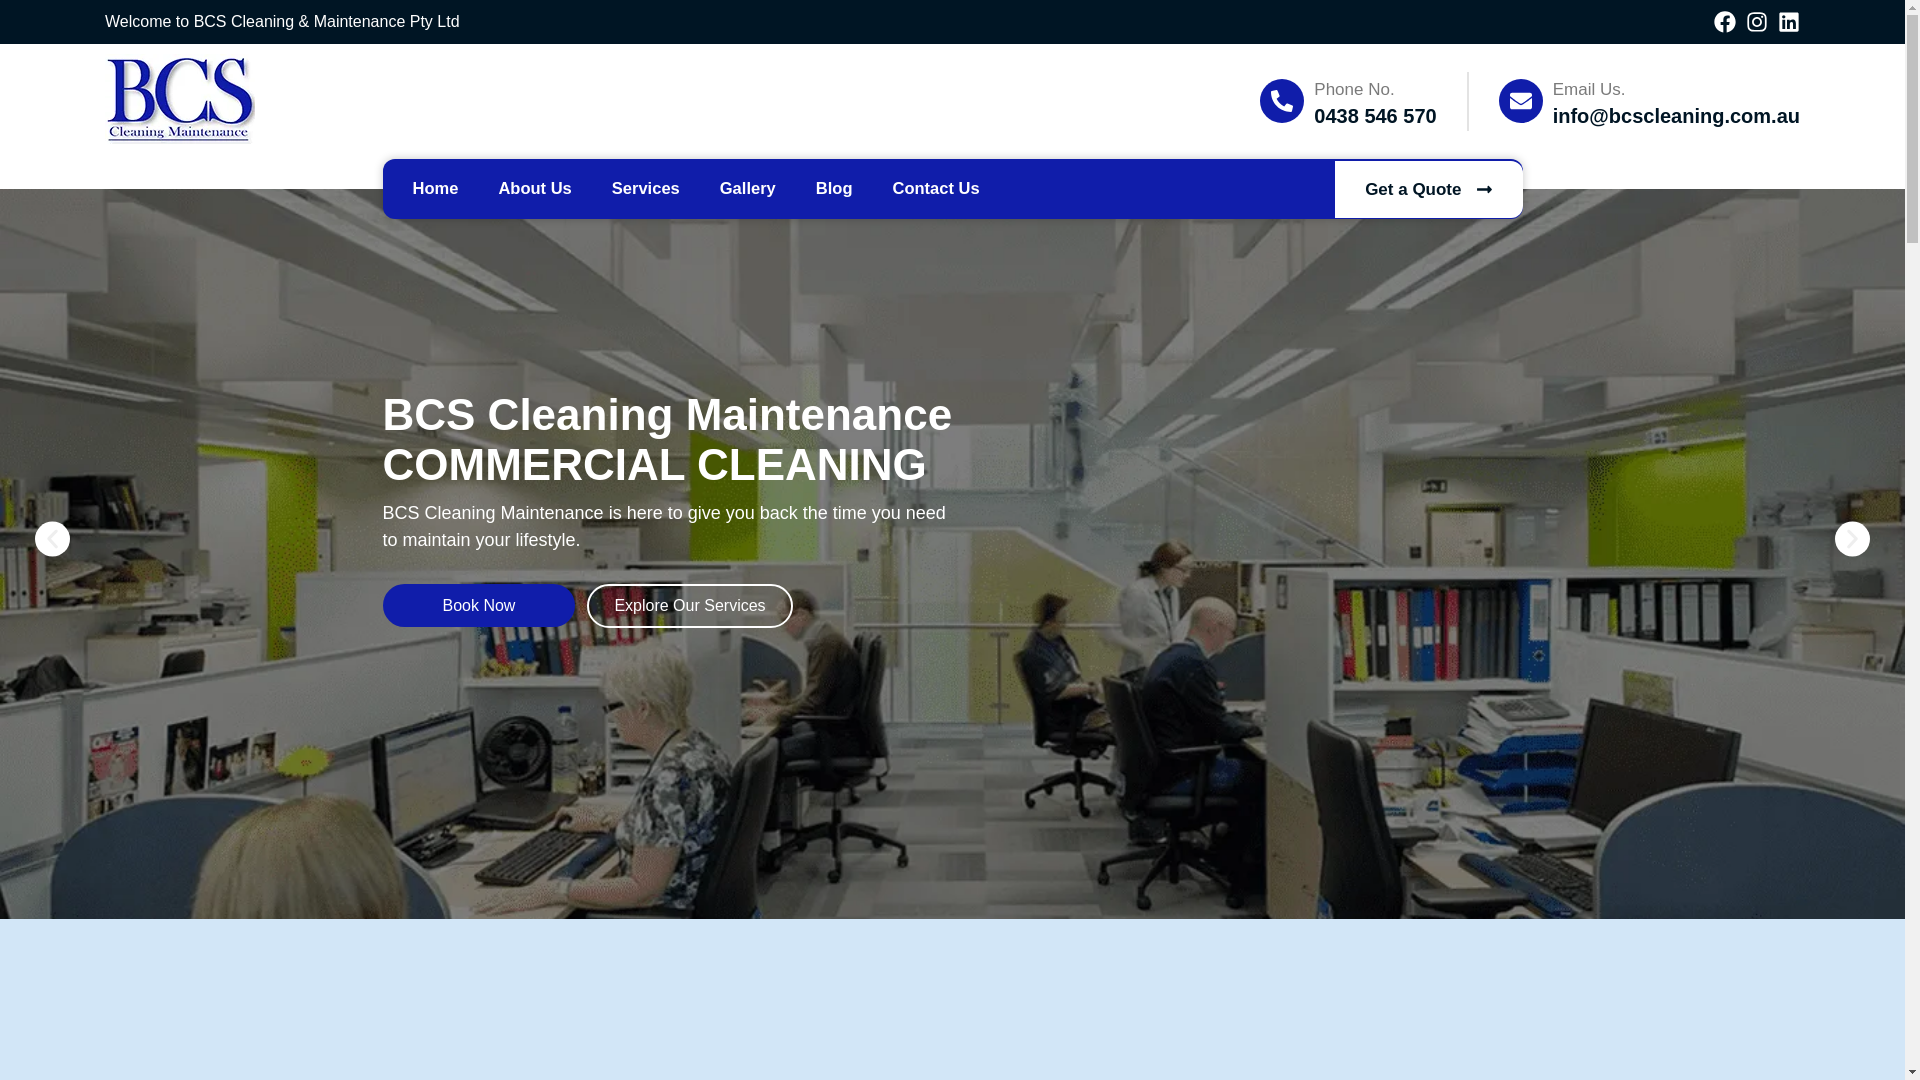Go to previous slide arrow

[52, 539]
